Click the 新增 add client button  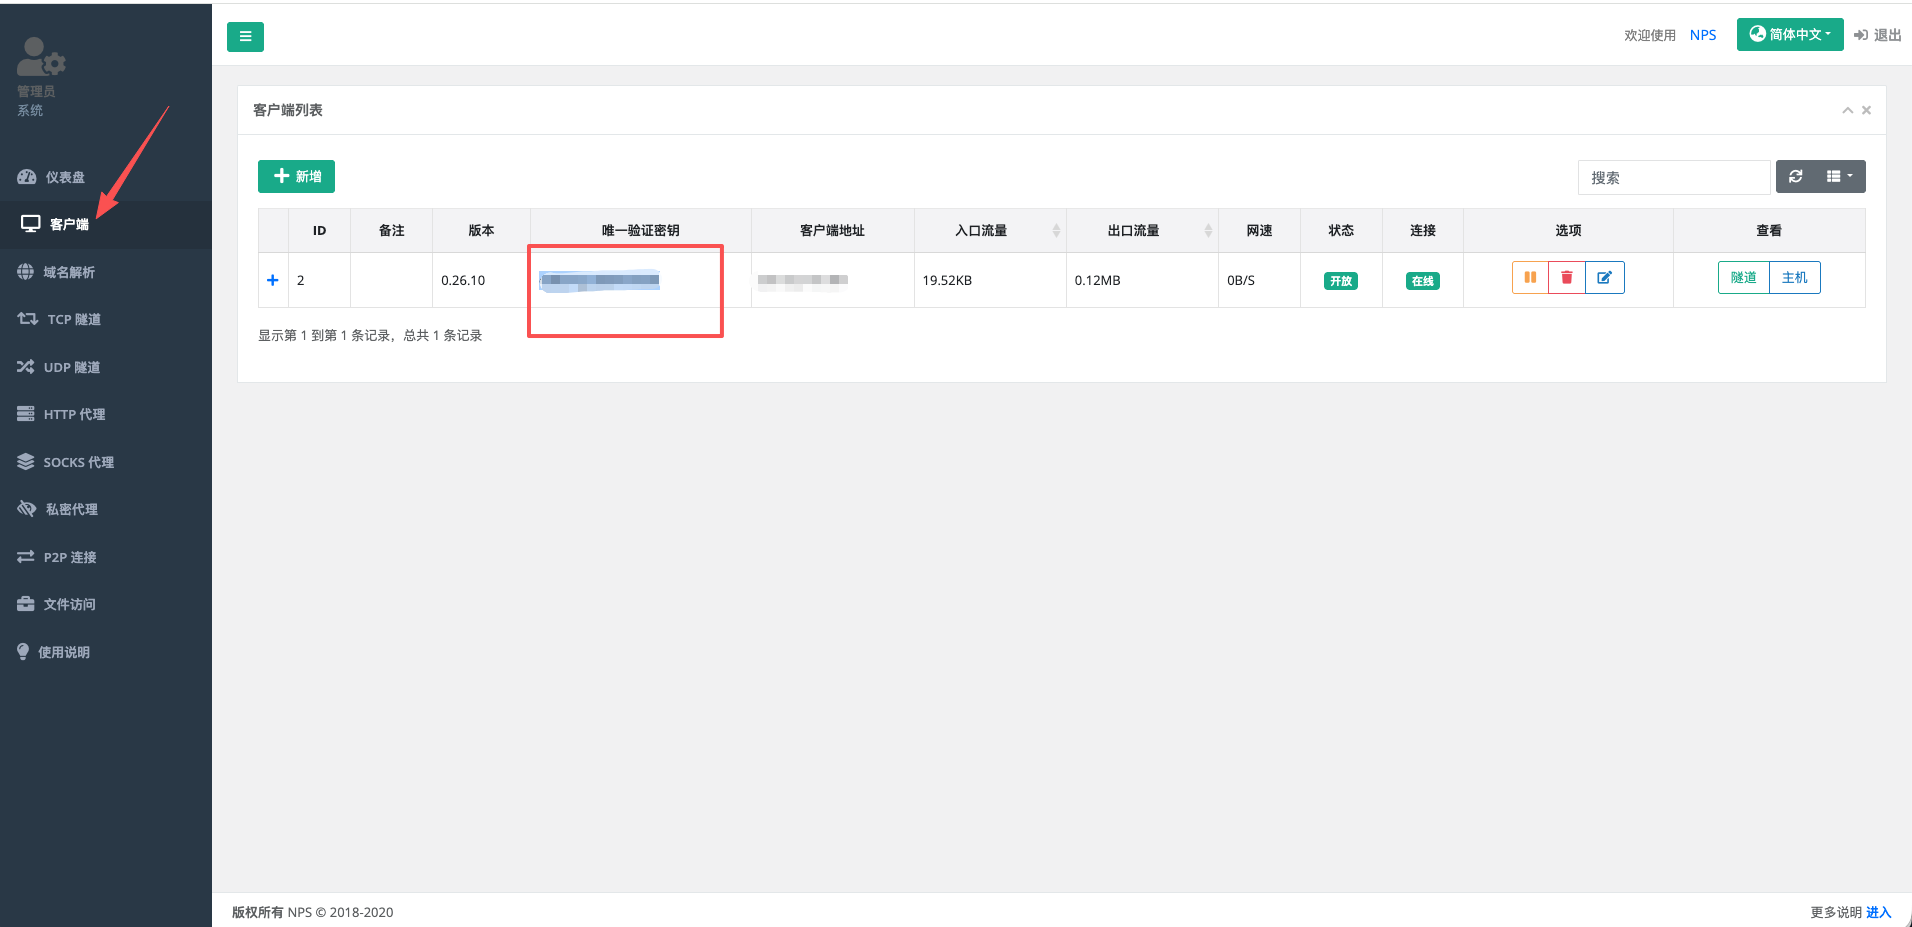click(296, 177)
